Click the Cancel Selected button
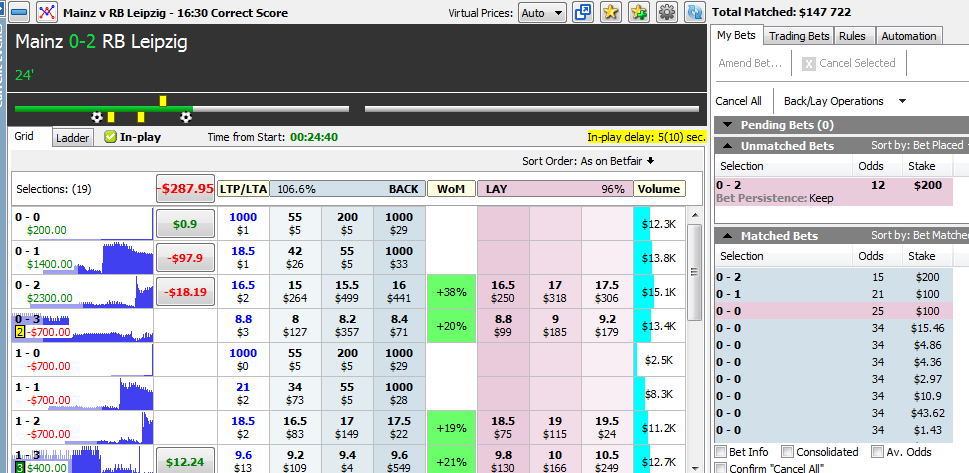 coord(850,63)
